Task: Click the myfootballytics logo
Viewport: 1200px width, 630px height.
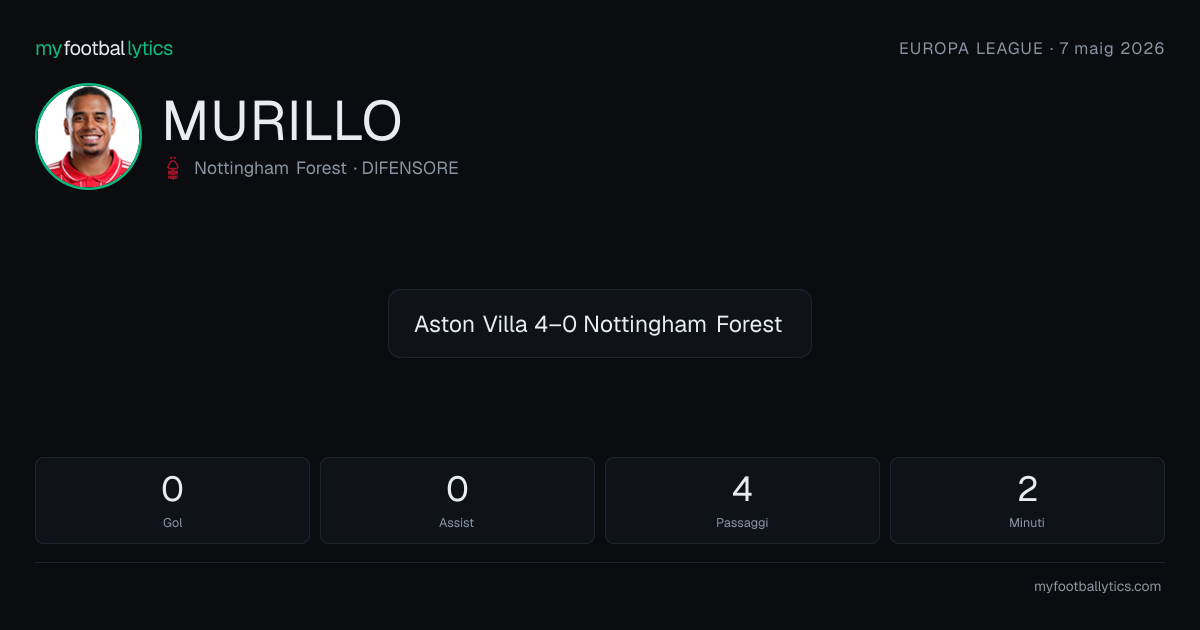Action: (x=104, y=48)
